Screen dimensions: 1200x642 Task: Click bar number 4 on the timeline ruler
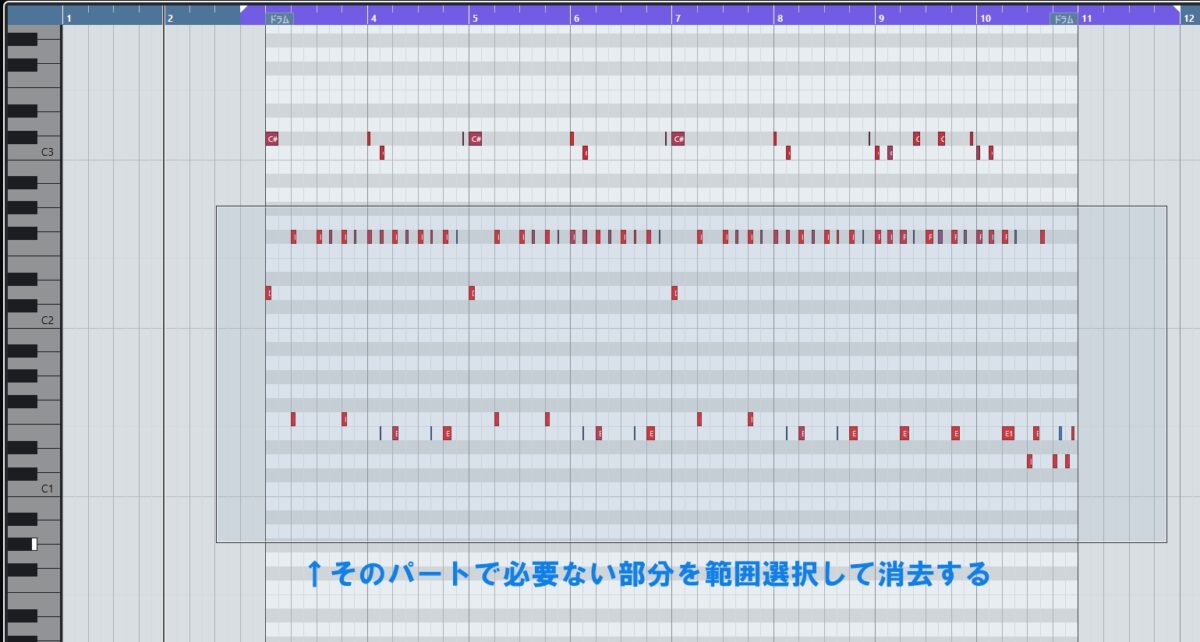tap(374, 17)
